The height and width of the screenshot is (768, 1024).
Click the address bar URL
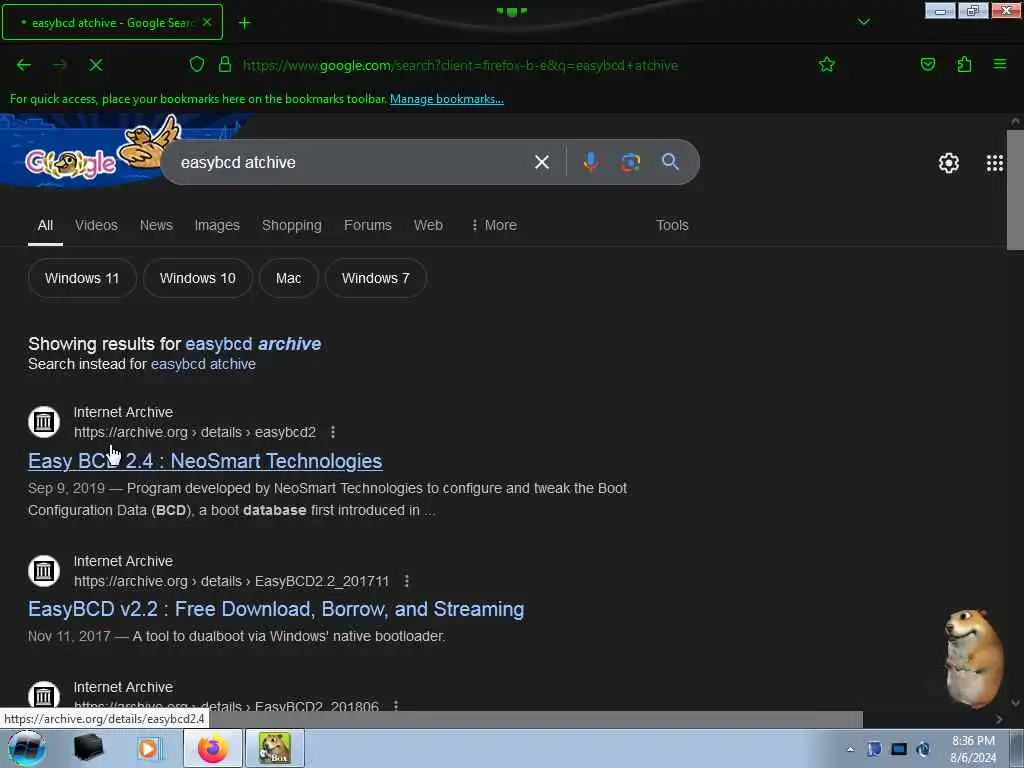click(460, 65)
